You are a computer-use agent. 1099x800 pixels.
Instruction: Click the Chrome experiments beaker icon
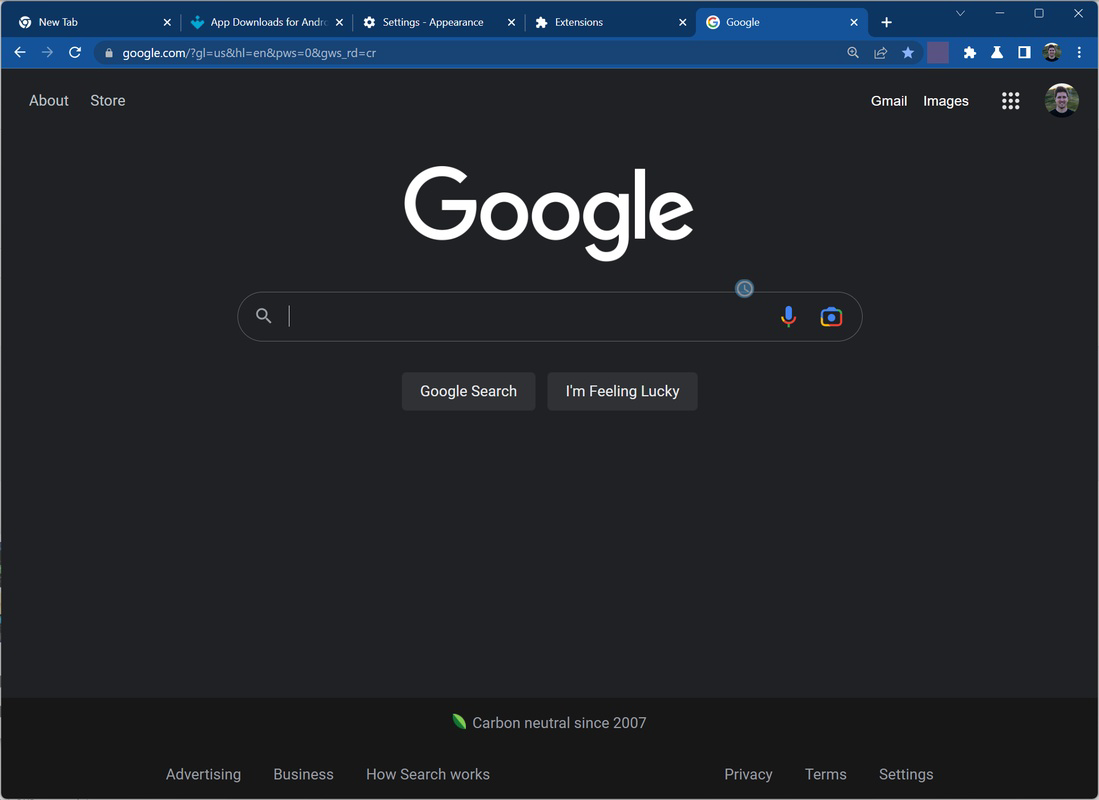pyautogui.click(x=997, y=52)
